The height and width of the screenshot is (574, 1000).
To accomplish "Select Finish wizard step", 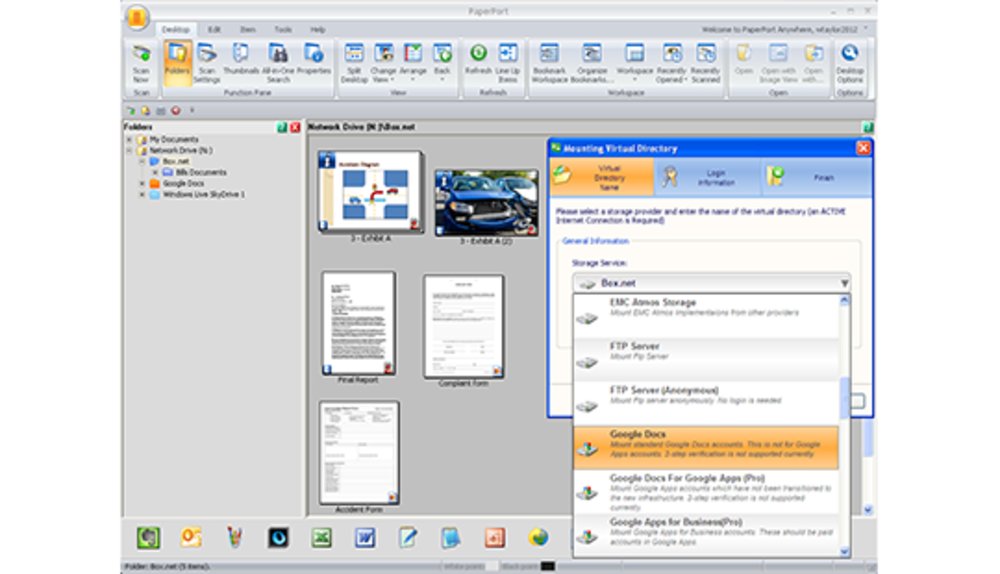I will tap(816, 177).
